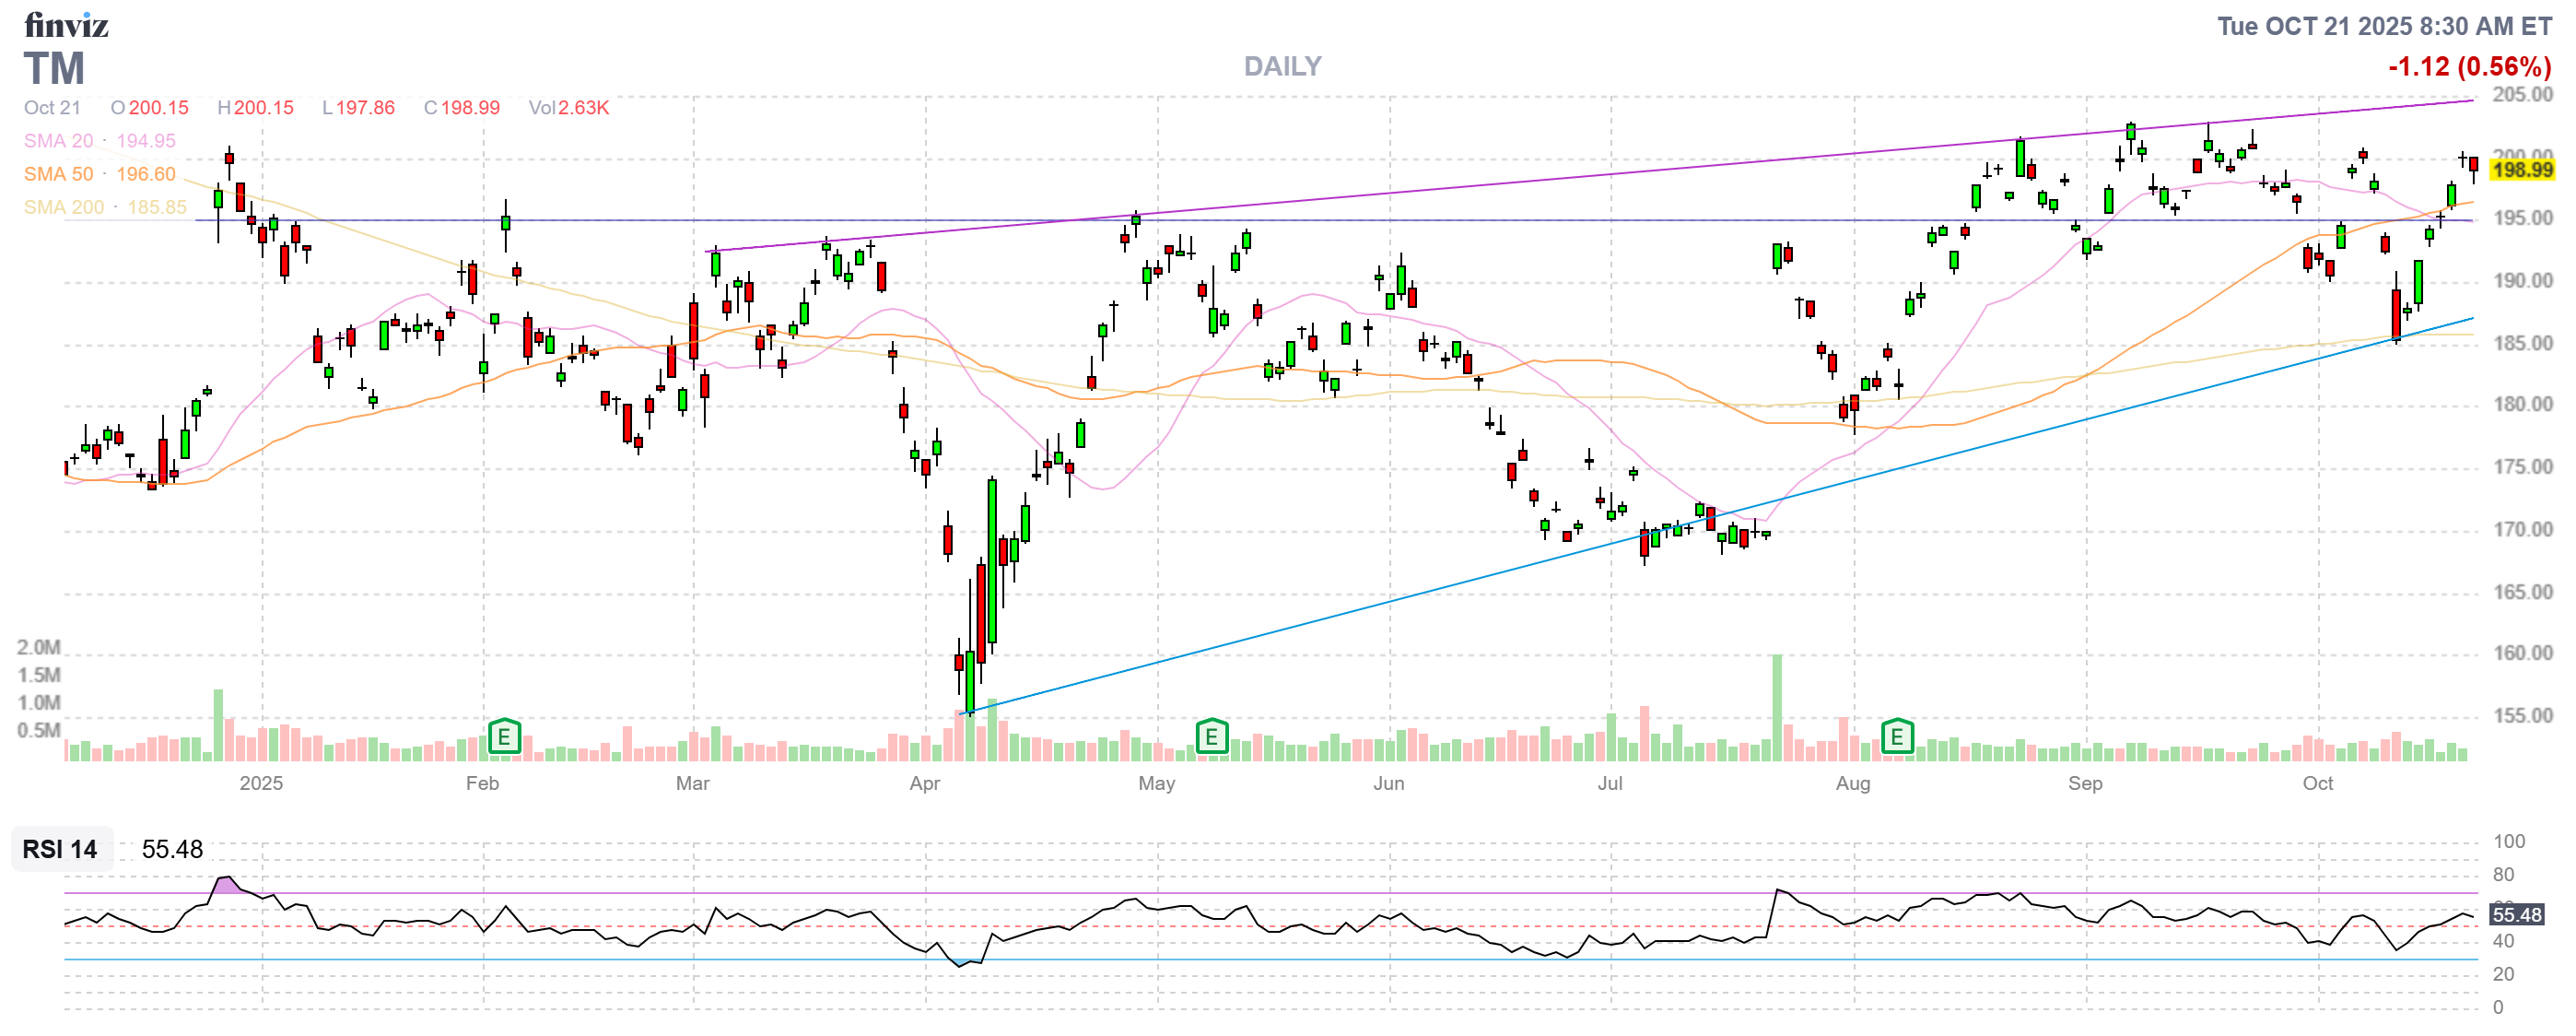This screenshot has height=1036, width=2576.
Task: Click the SMA 50 indicator label
Action: pyautogui.click(x=58, y=174)
